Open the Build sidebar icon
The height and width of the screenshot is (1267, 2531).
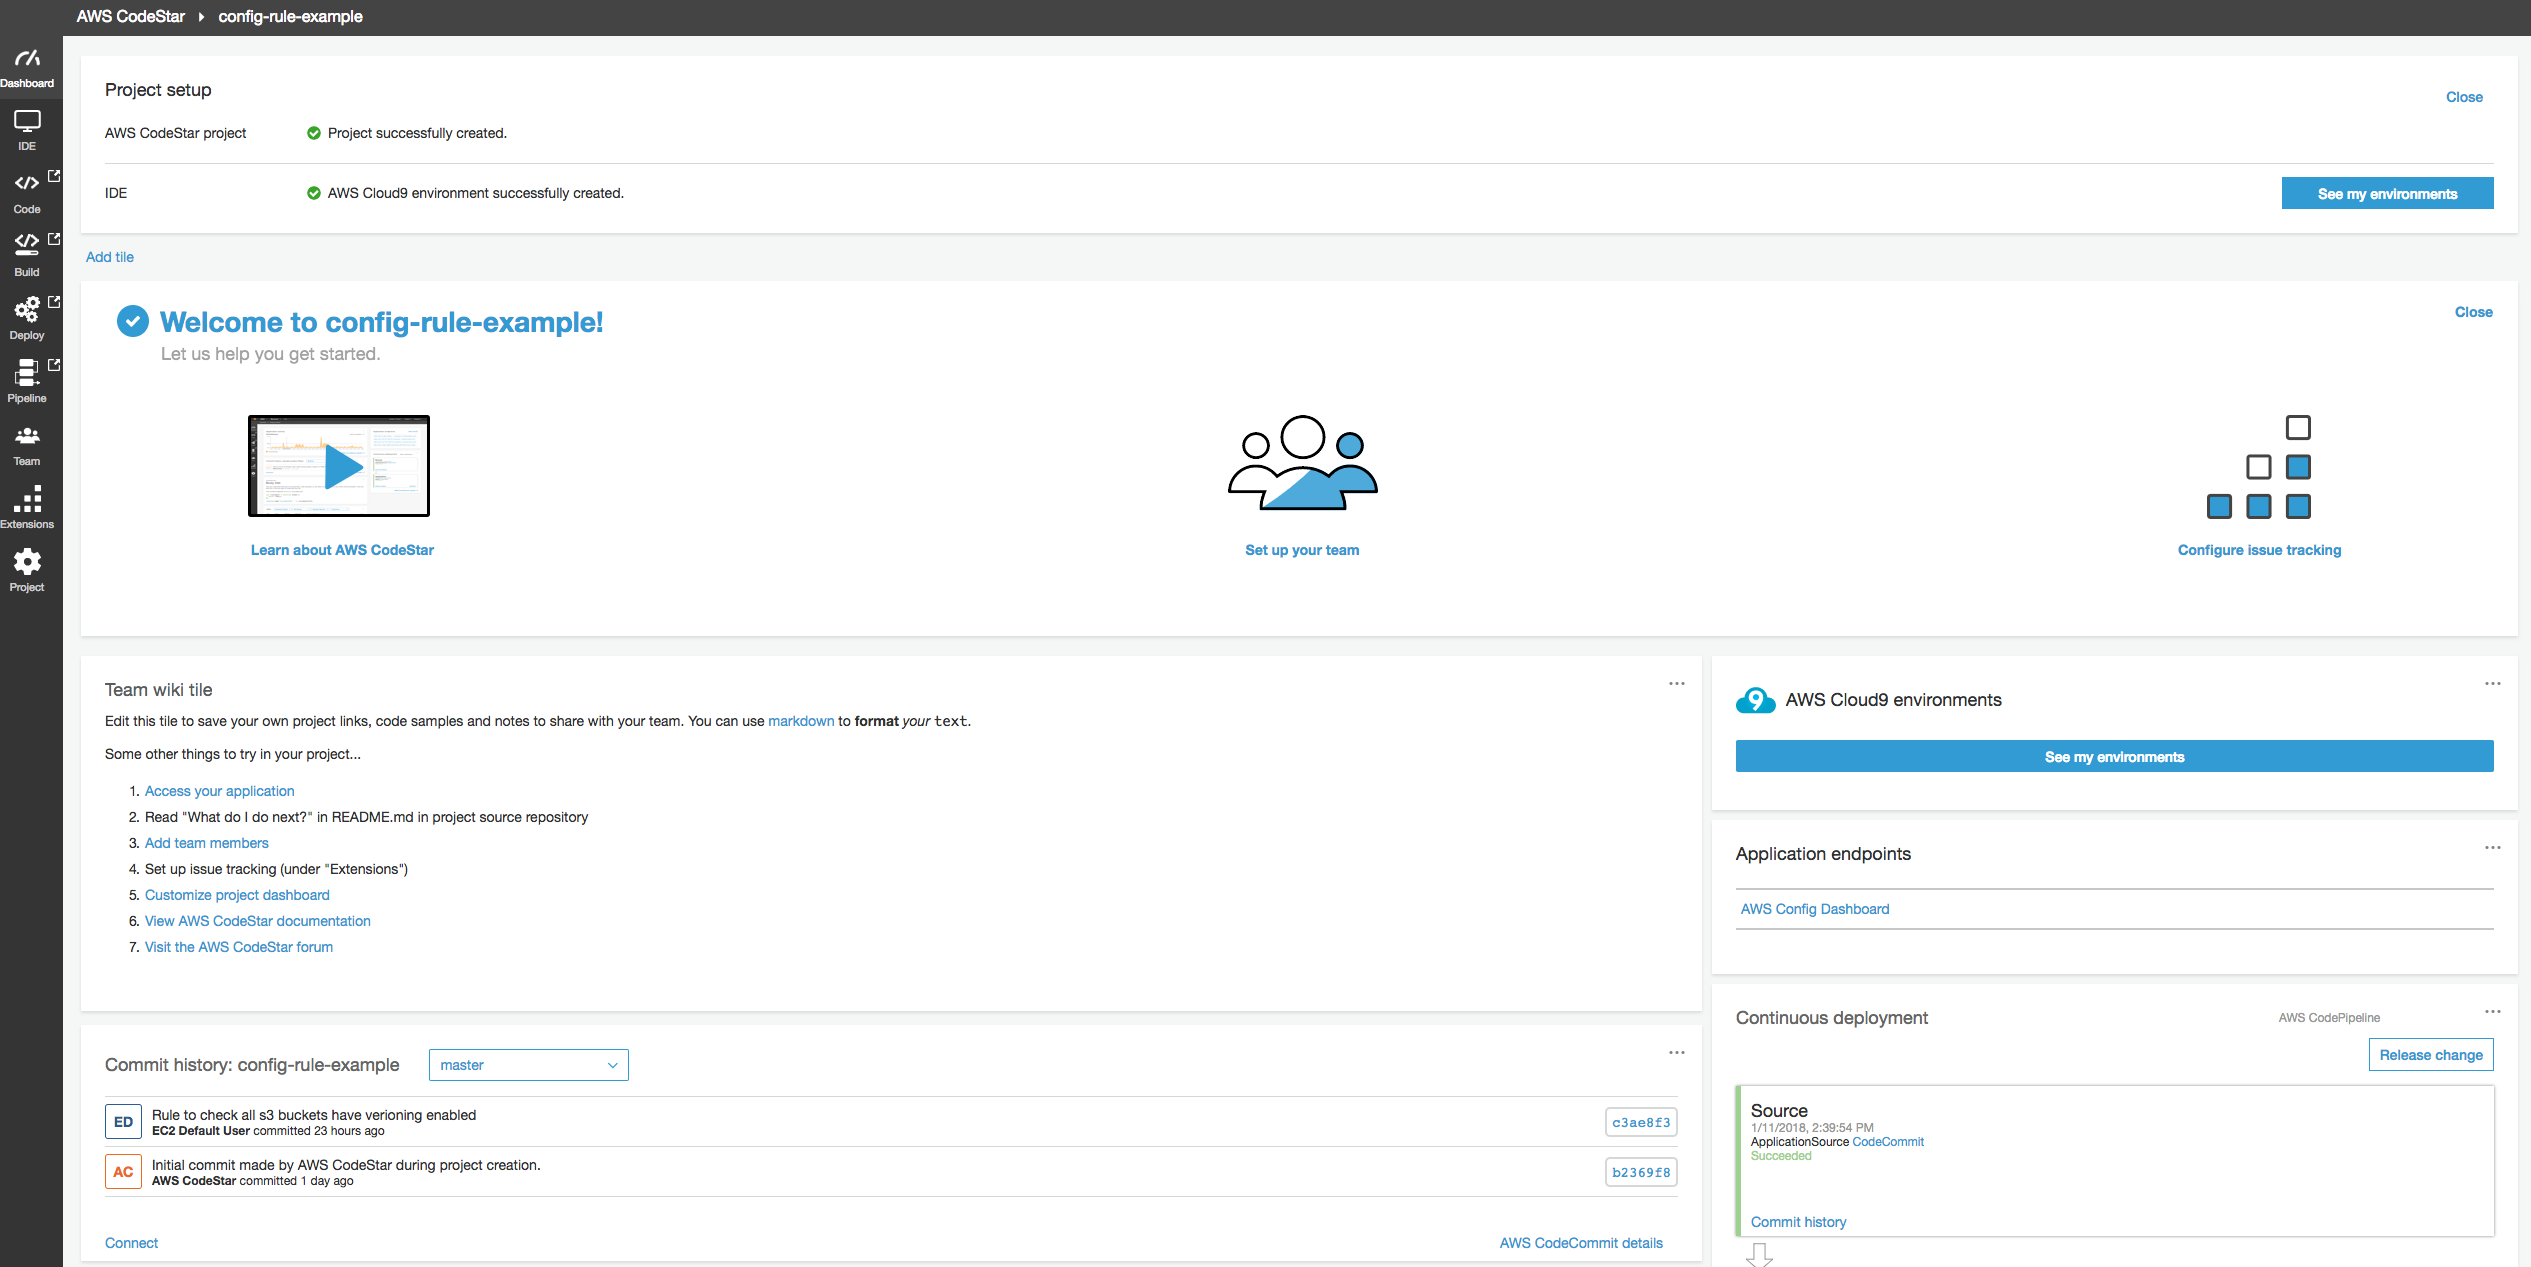click(27, 254)
